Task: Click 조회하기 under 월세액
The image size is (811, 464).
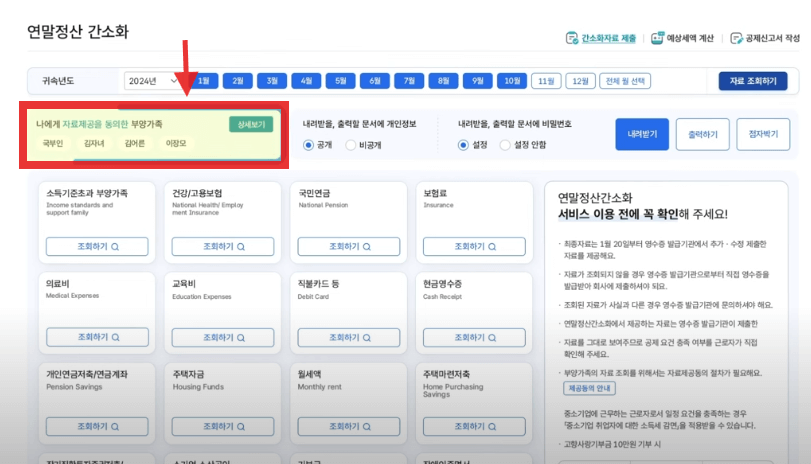Action: [349, 427]
